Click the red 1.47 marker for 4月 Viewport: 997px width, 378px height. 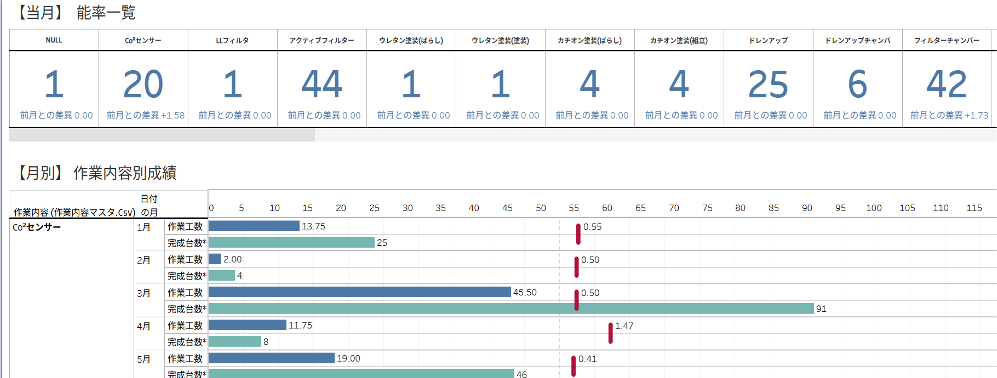click(610, 333)
